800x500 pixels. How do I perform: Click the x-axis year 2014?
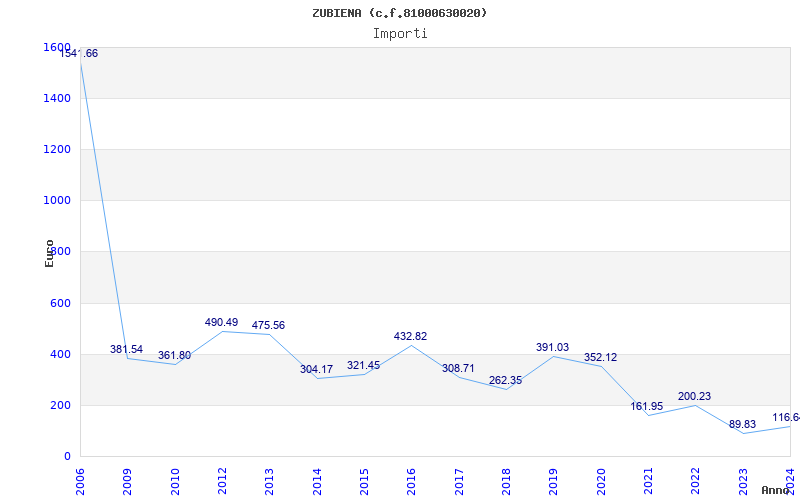tap(317, 482)
